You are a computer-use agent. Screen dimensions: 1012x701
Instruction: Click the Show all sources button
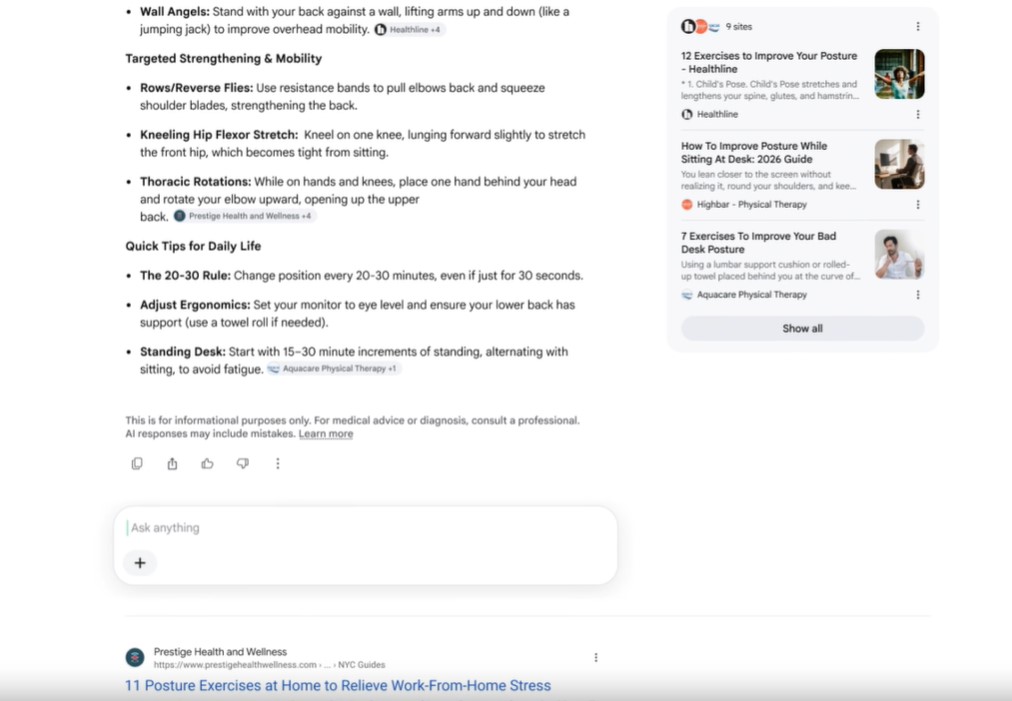coord(802,329)
